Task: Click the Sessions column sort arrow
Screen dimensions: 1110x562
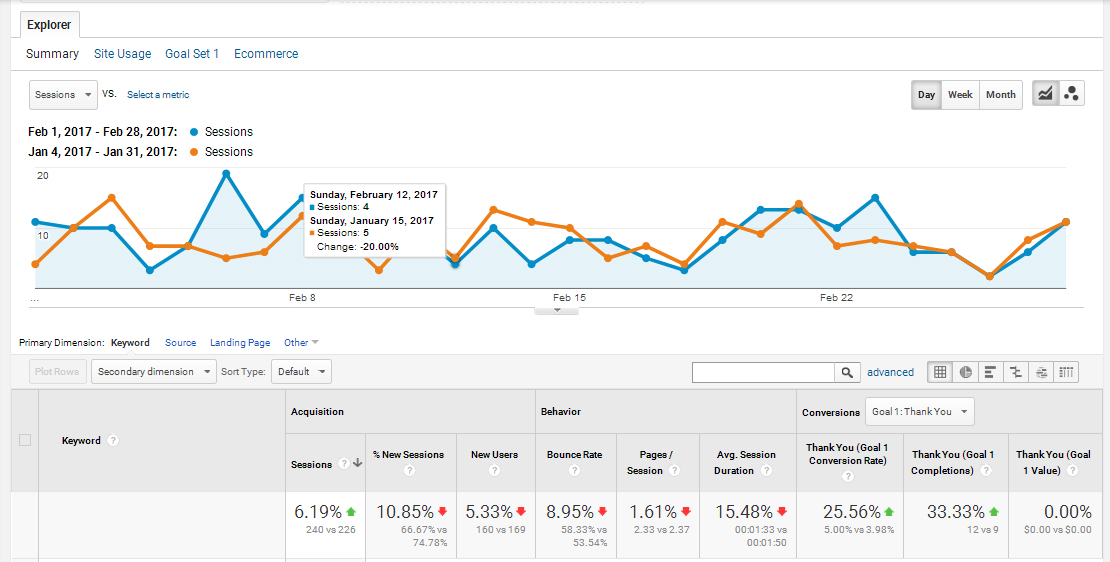Action: point(357,464)
